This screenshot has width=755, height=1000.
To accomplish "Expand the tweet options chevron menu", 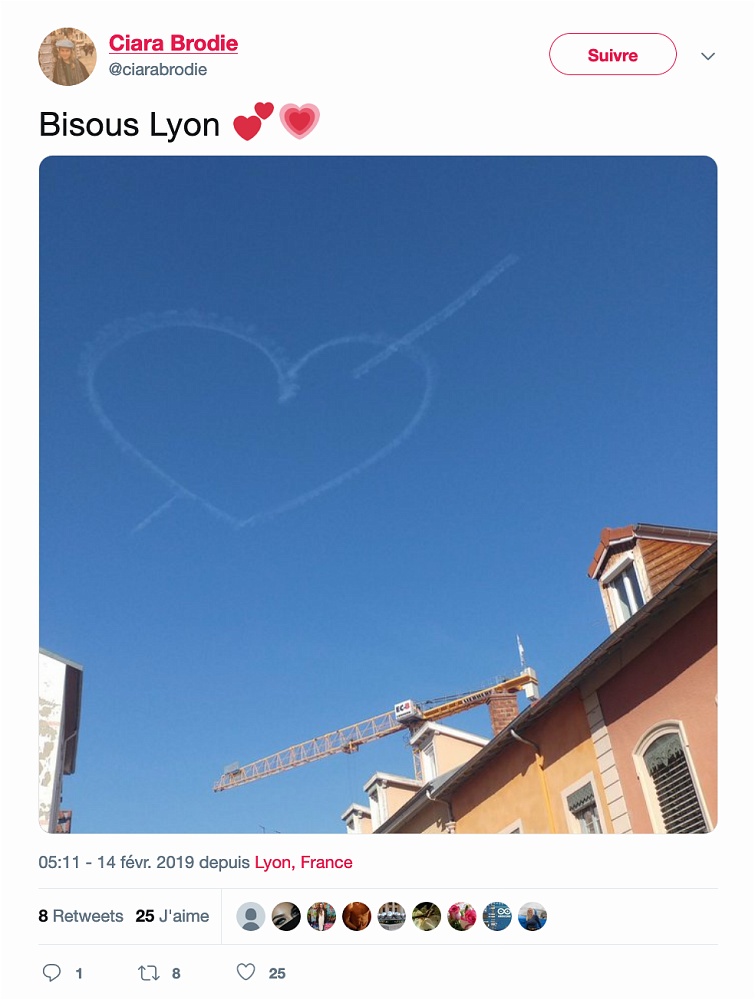I will (708, 56).
